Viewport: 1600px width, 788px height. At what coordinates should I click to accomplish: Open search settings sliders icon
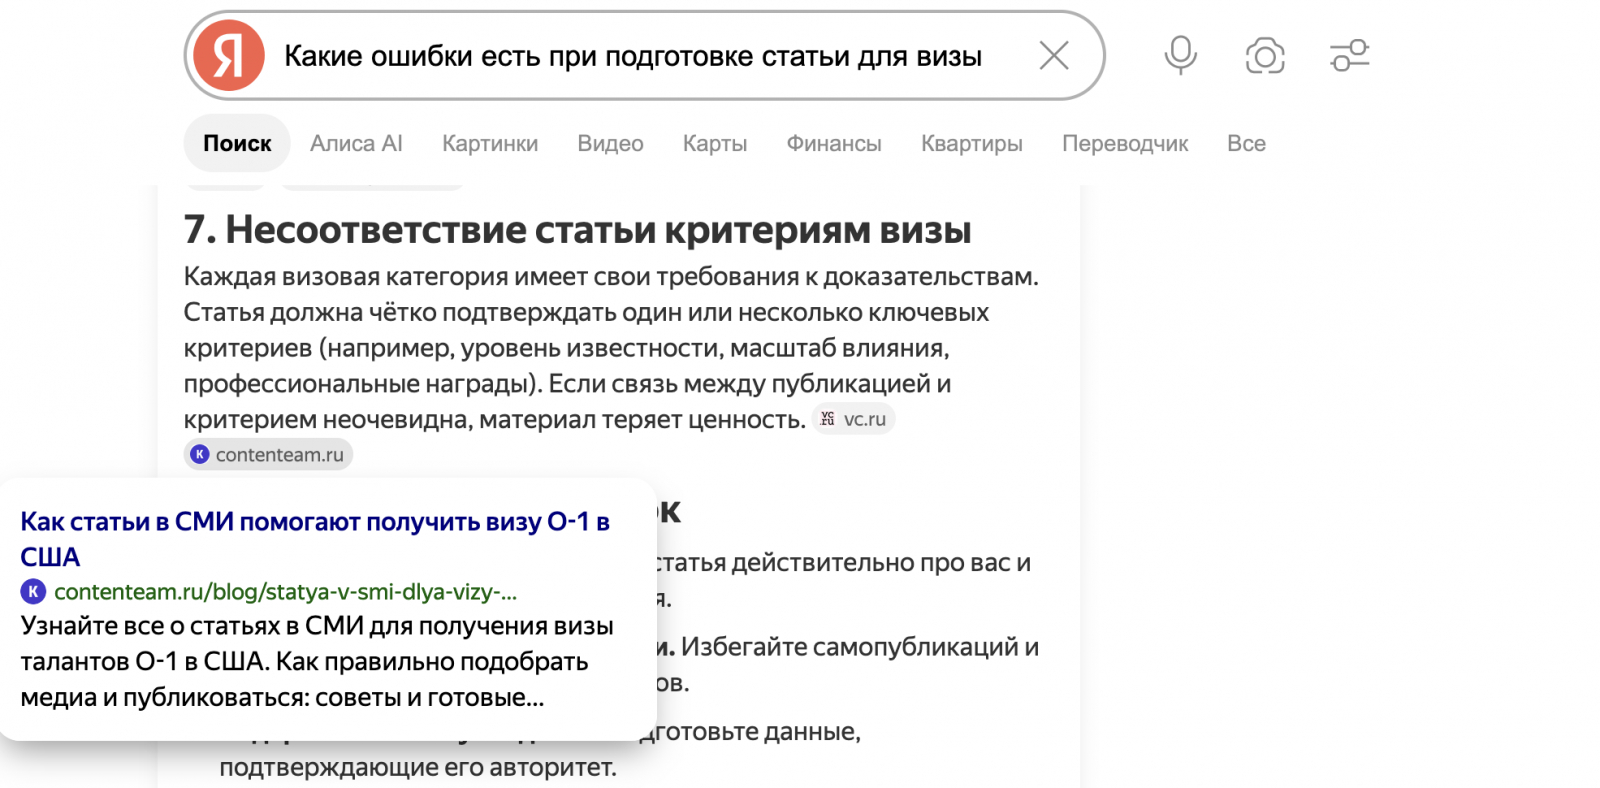[1349, 55]
